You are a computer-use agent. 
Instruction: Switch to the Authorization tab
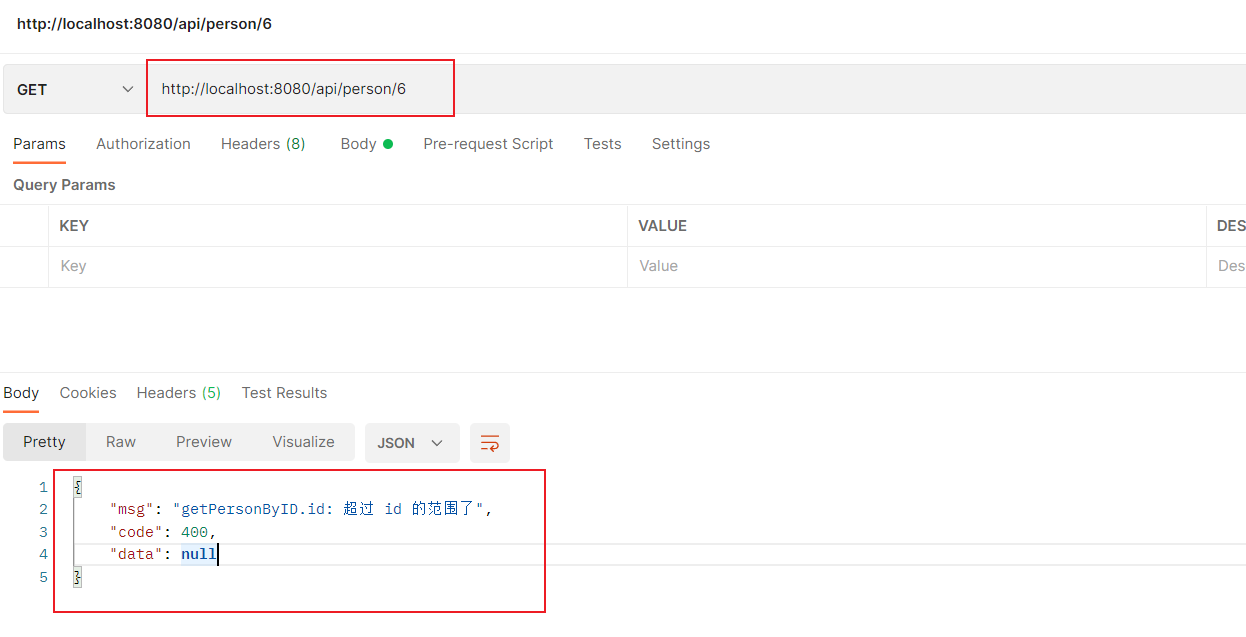[x=143, y=144]
